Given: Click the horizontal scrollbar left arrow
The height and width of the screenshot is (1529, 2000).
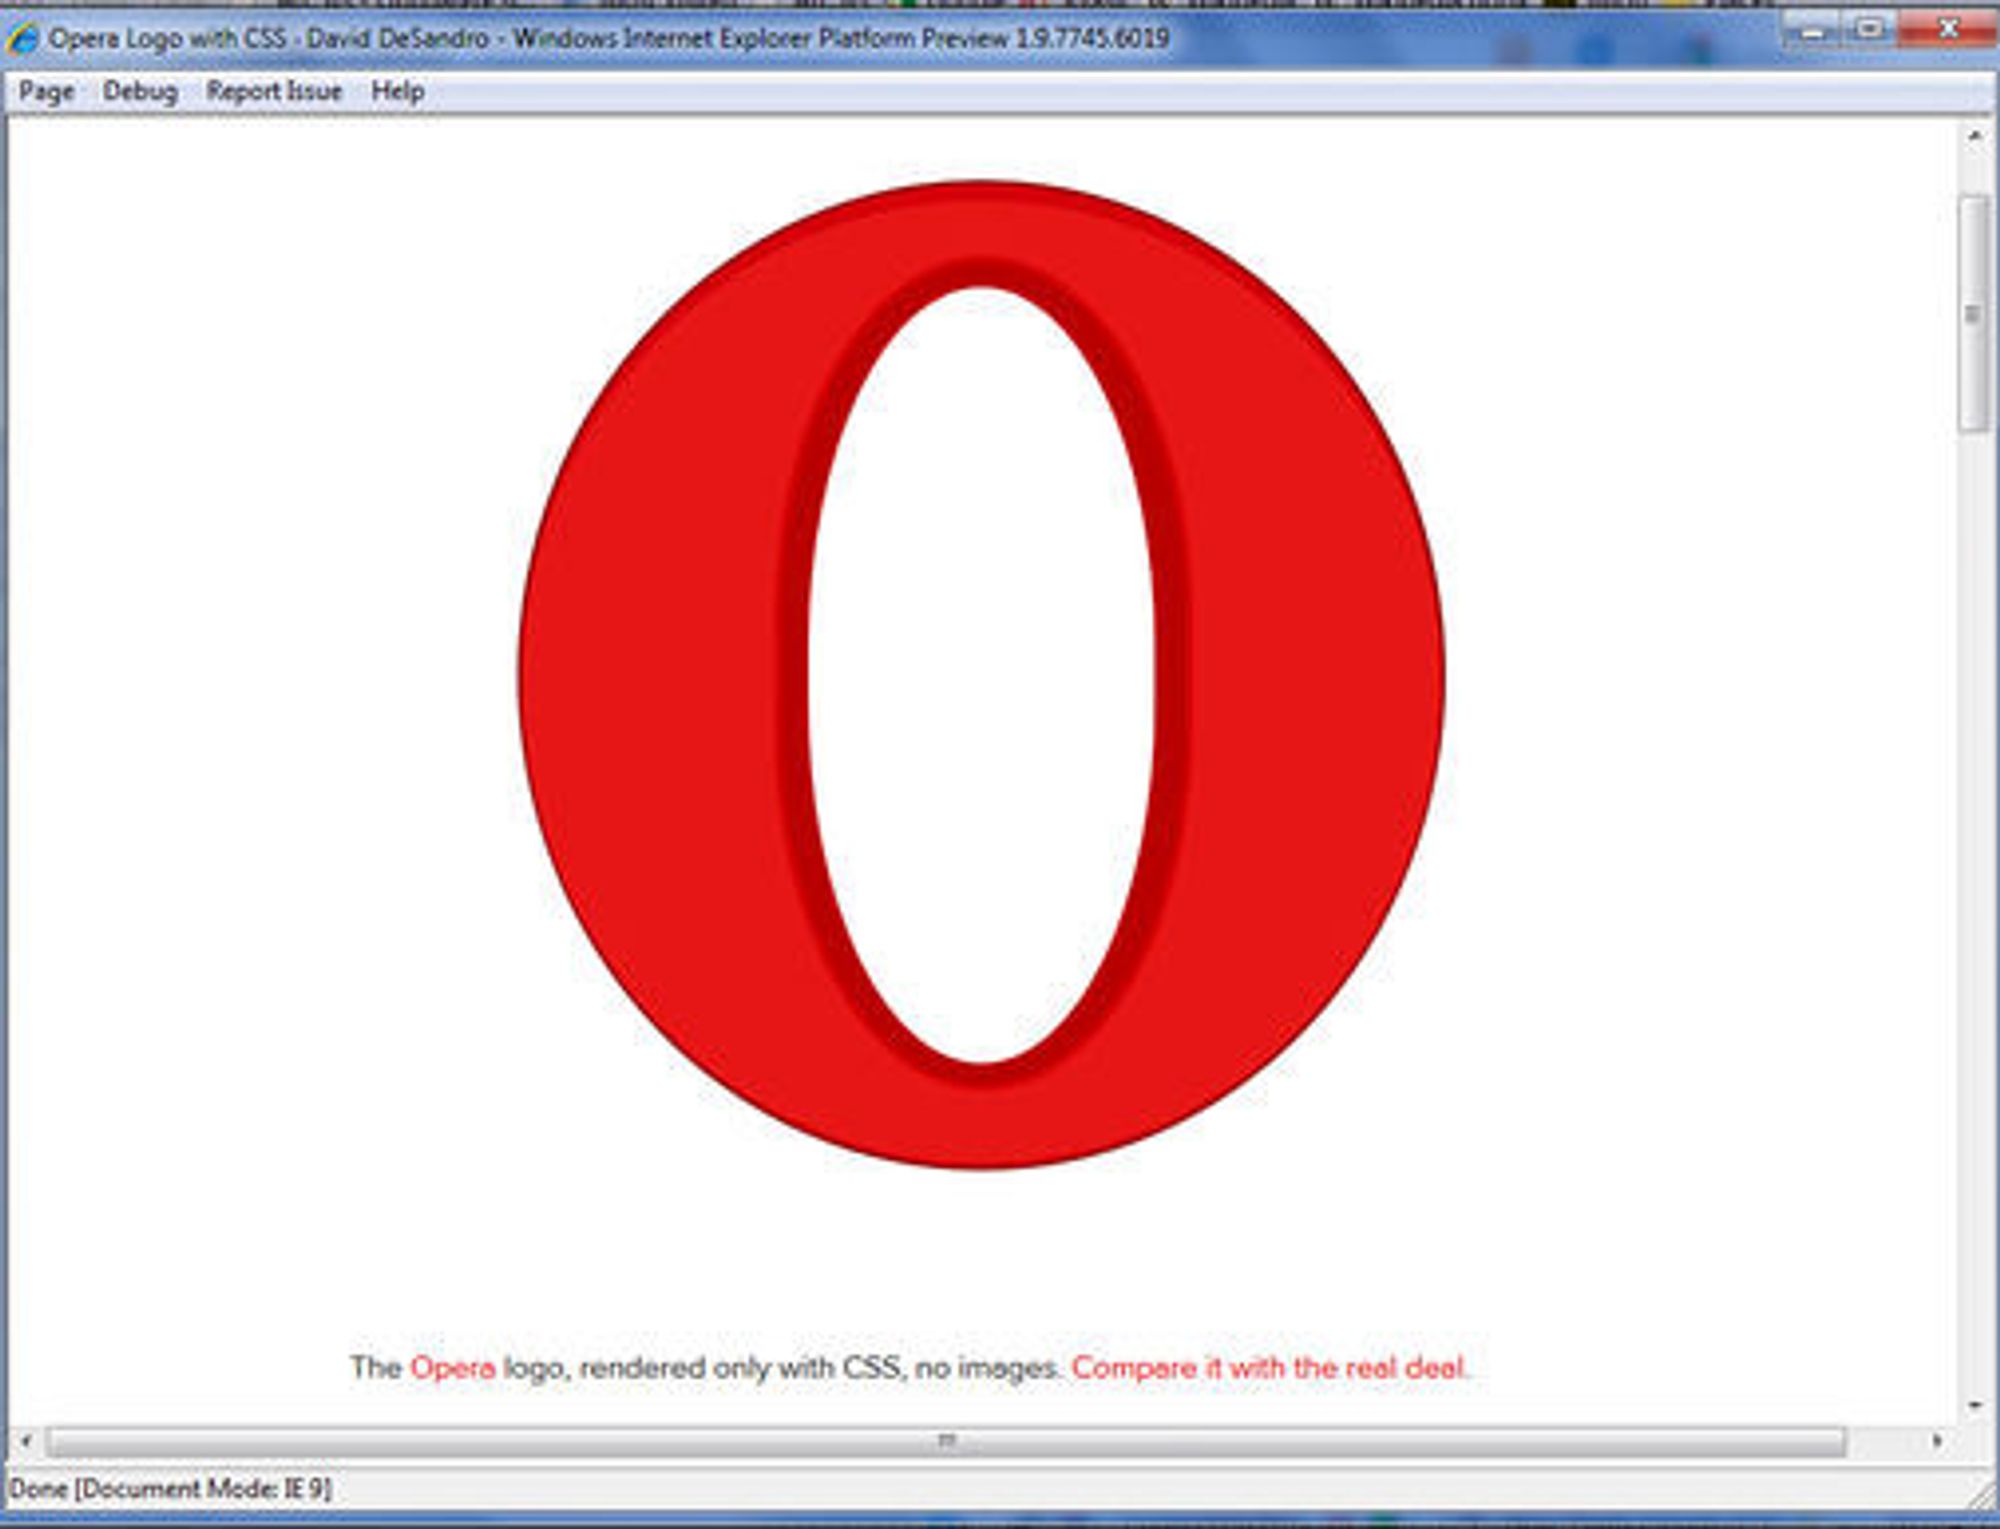Looking at the screenshot, I should tap(26, 1441).
